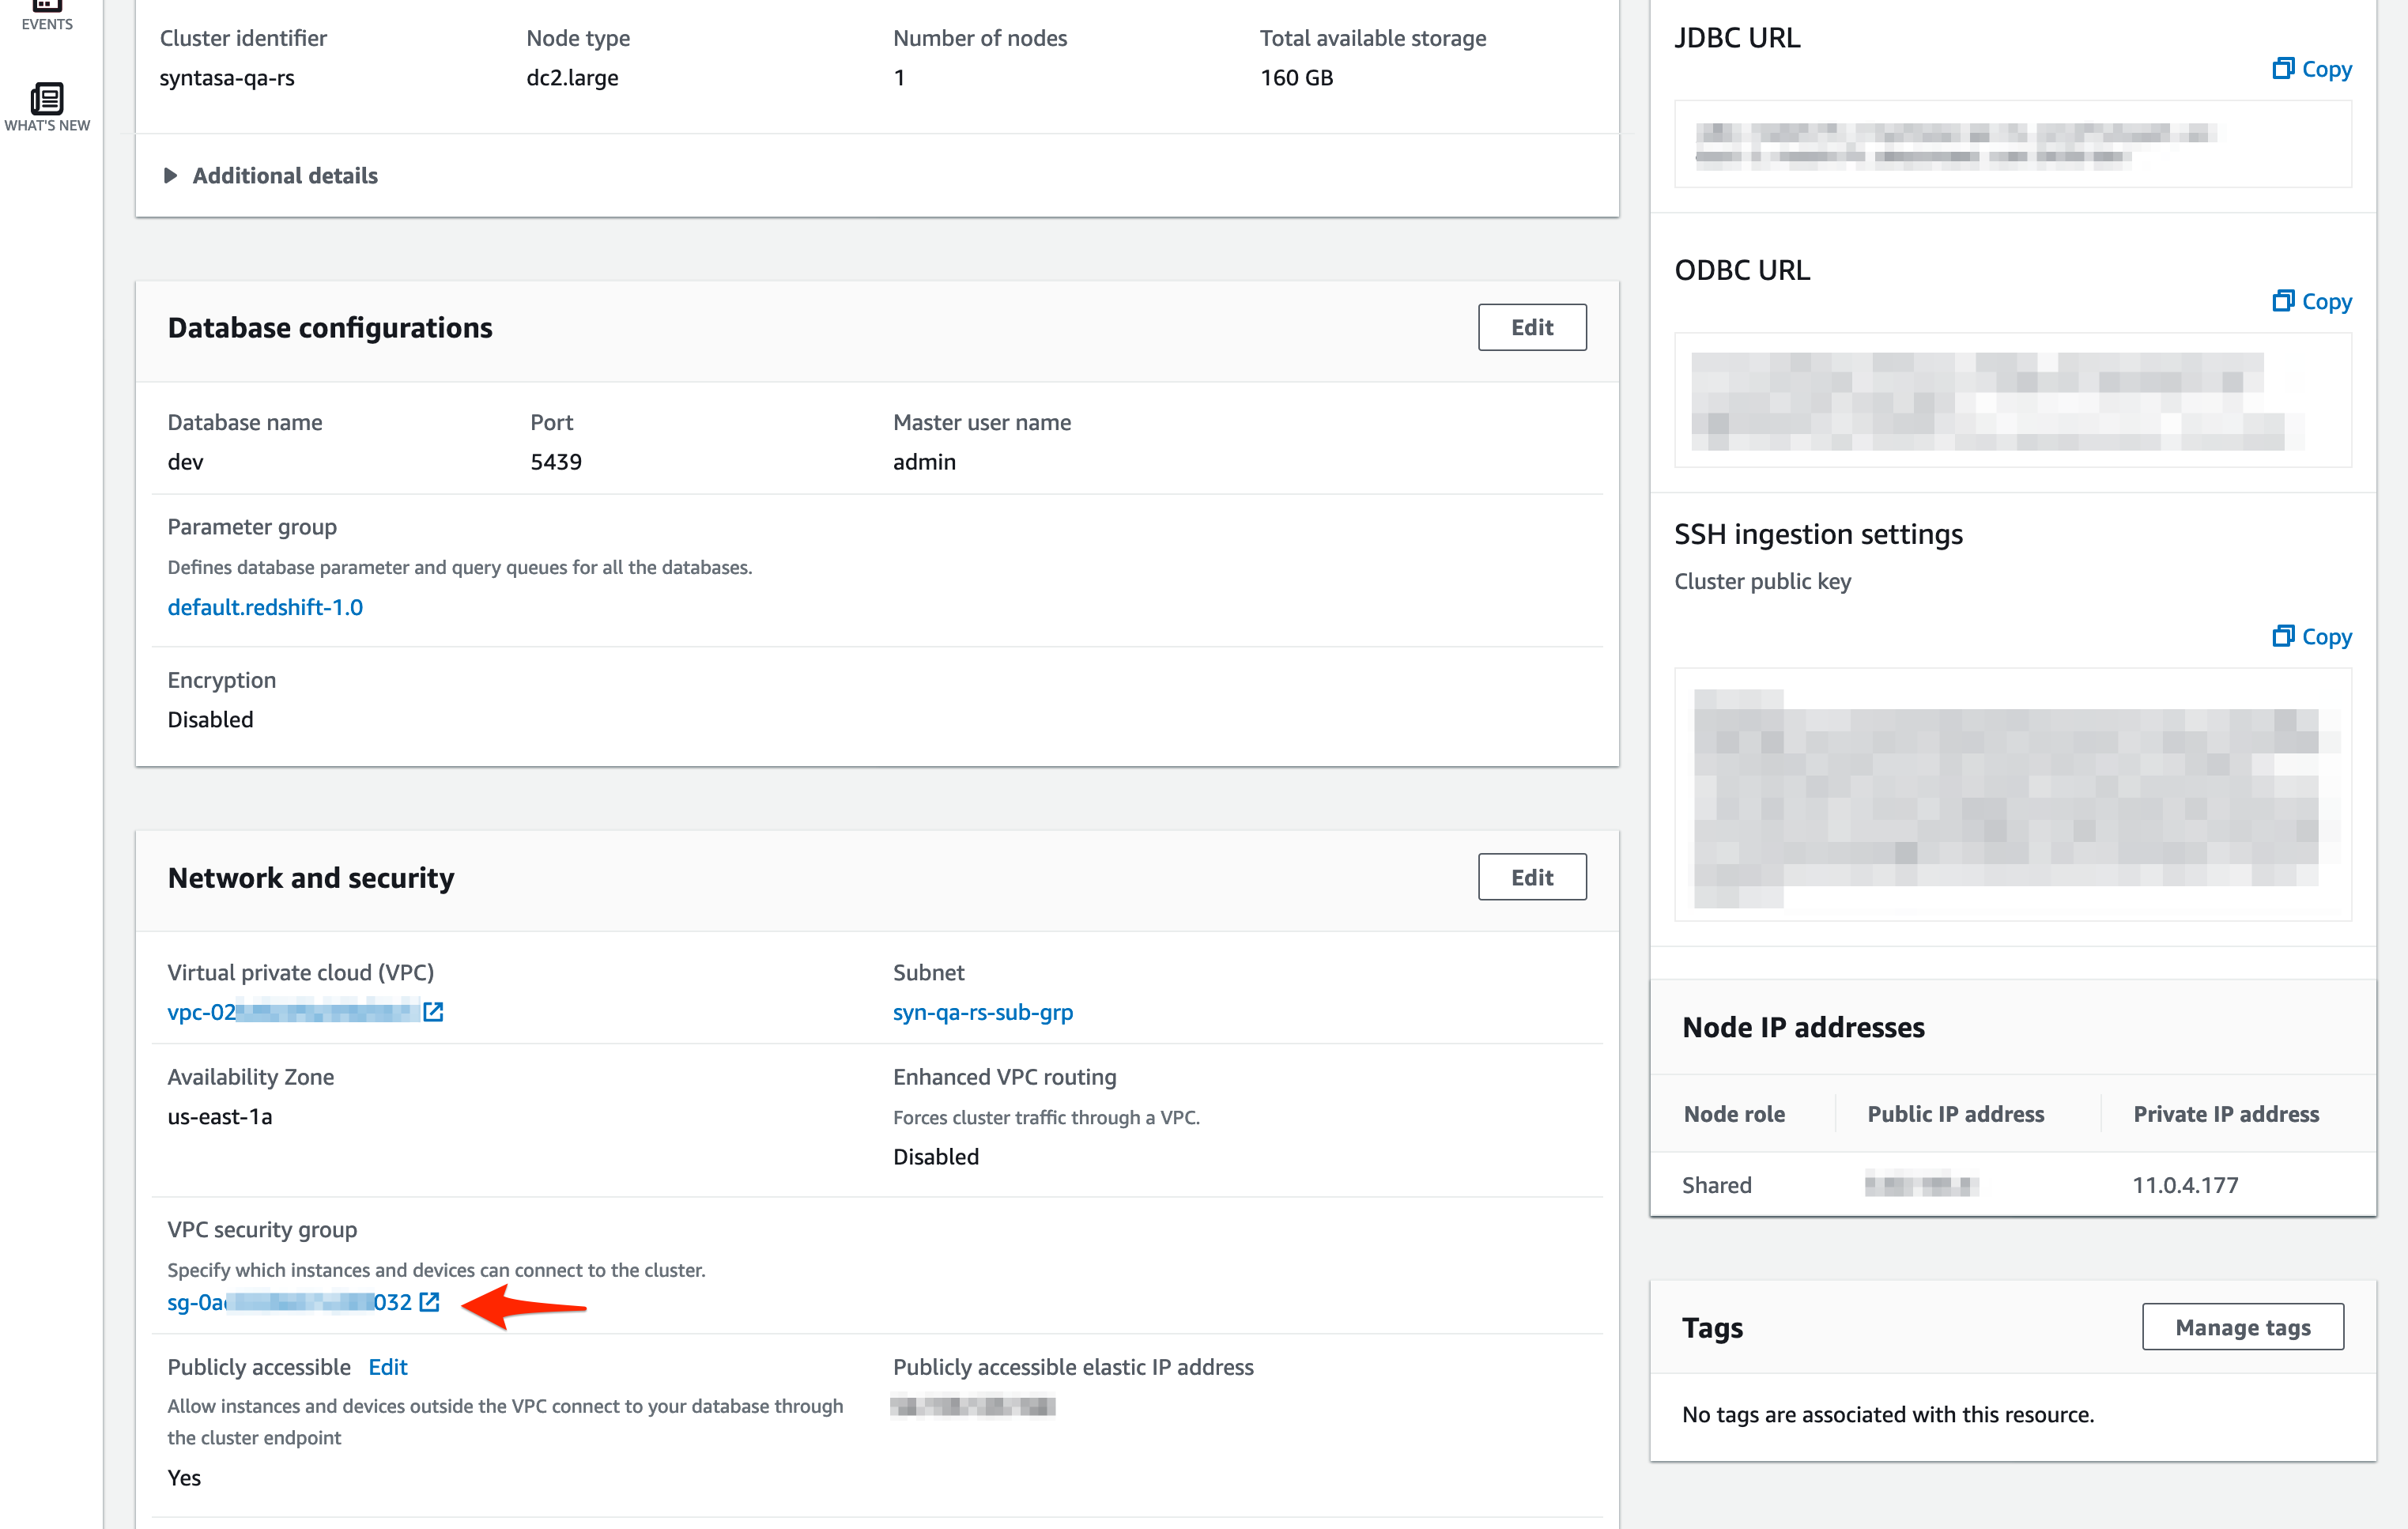Click the Public IP address column header

1955,1114
